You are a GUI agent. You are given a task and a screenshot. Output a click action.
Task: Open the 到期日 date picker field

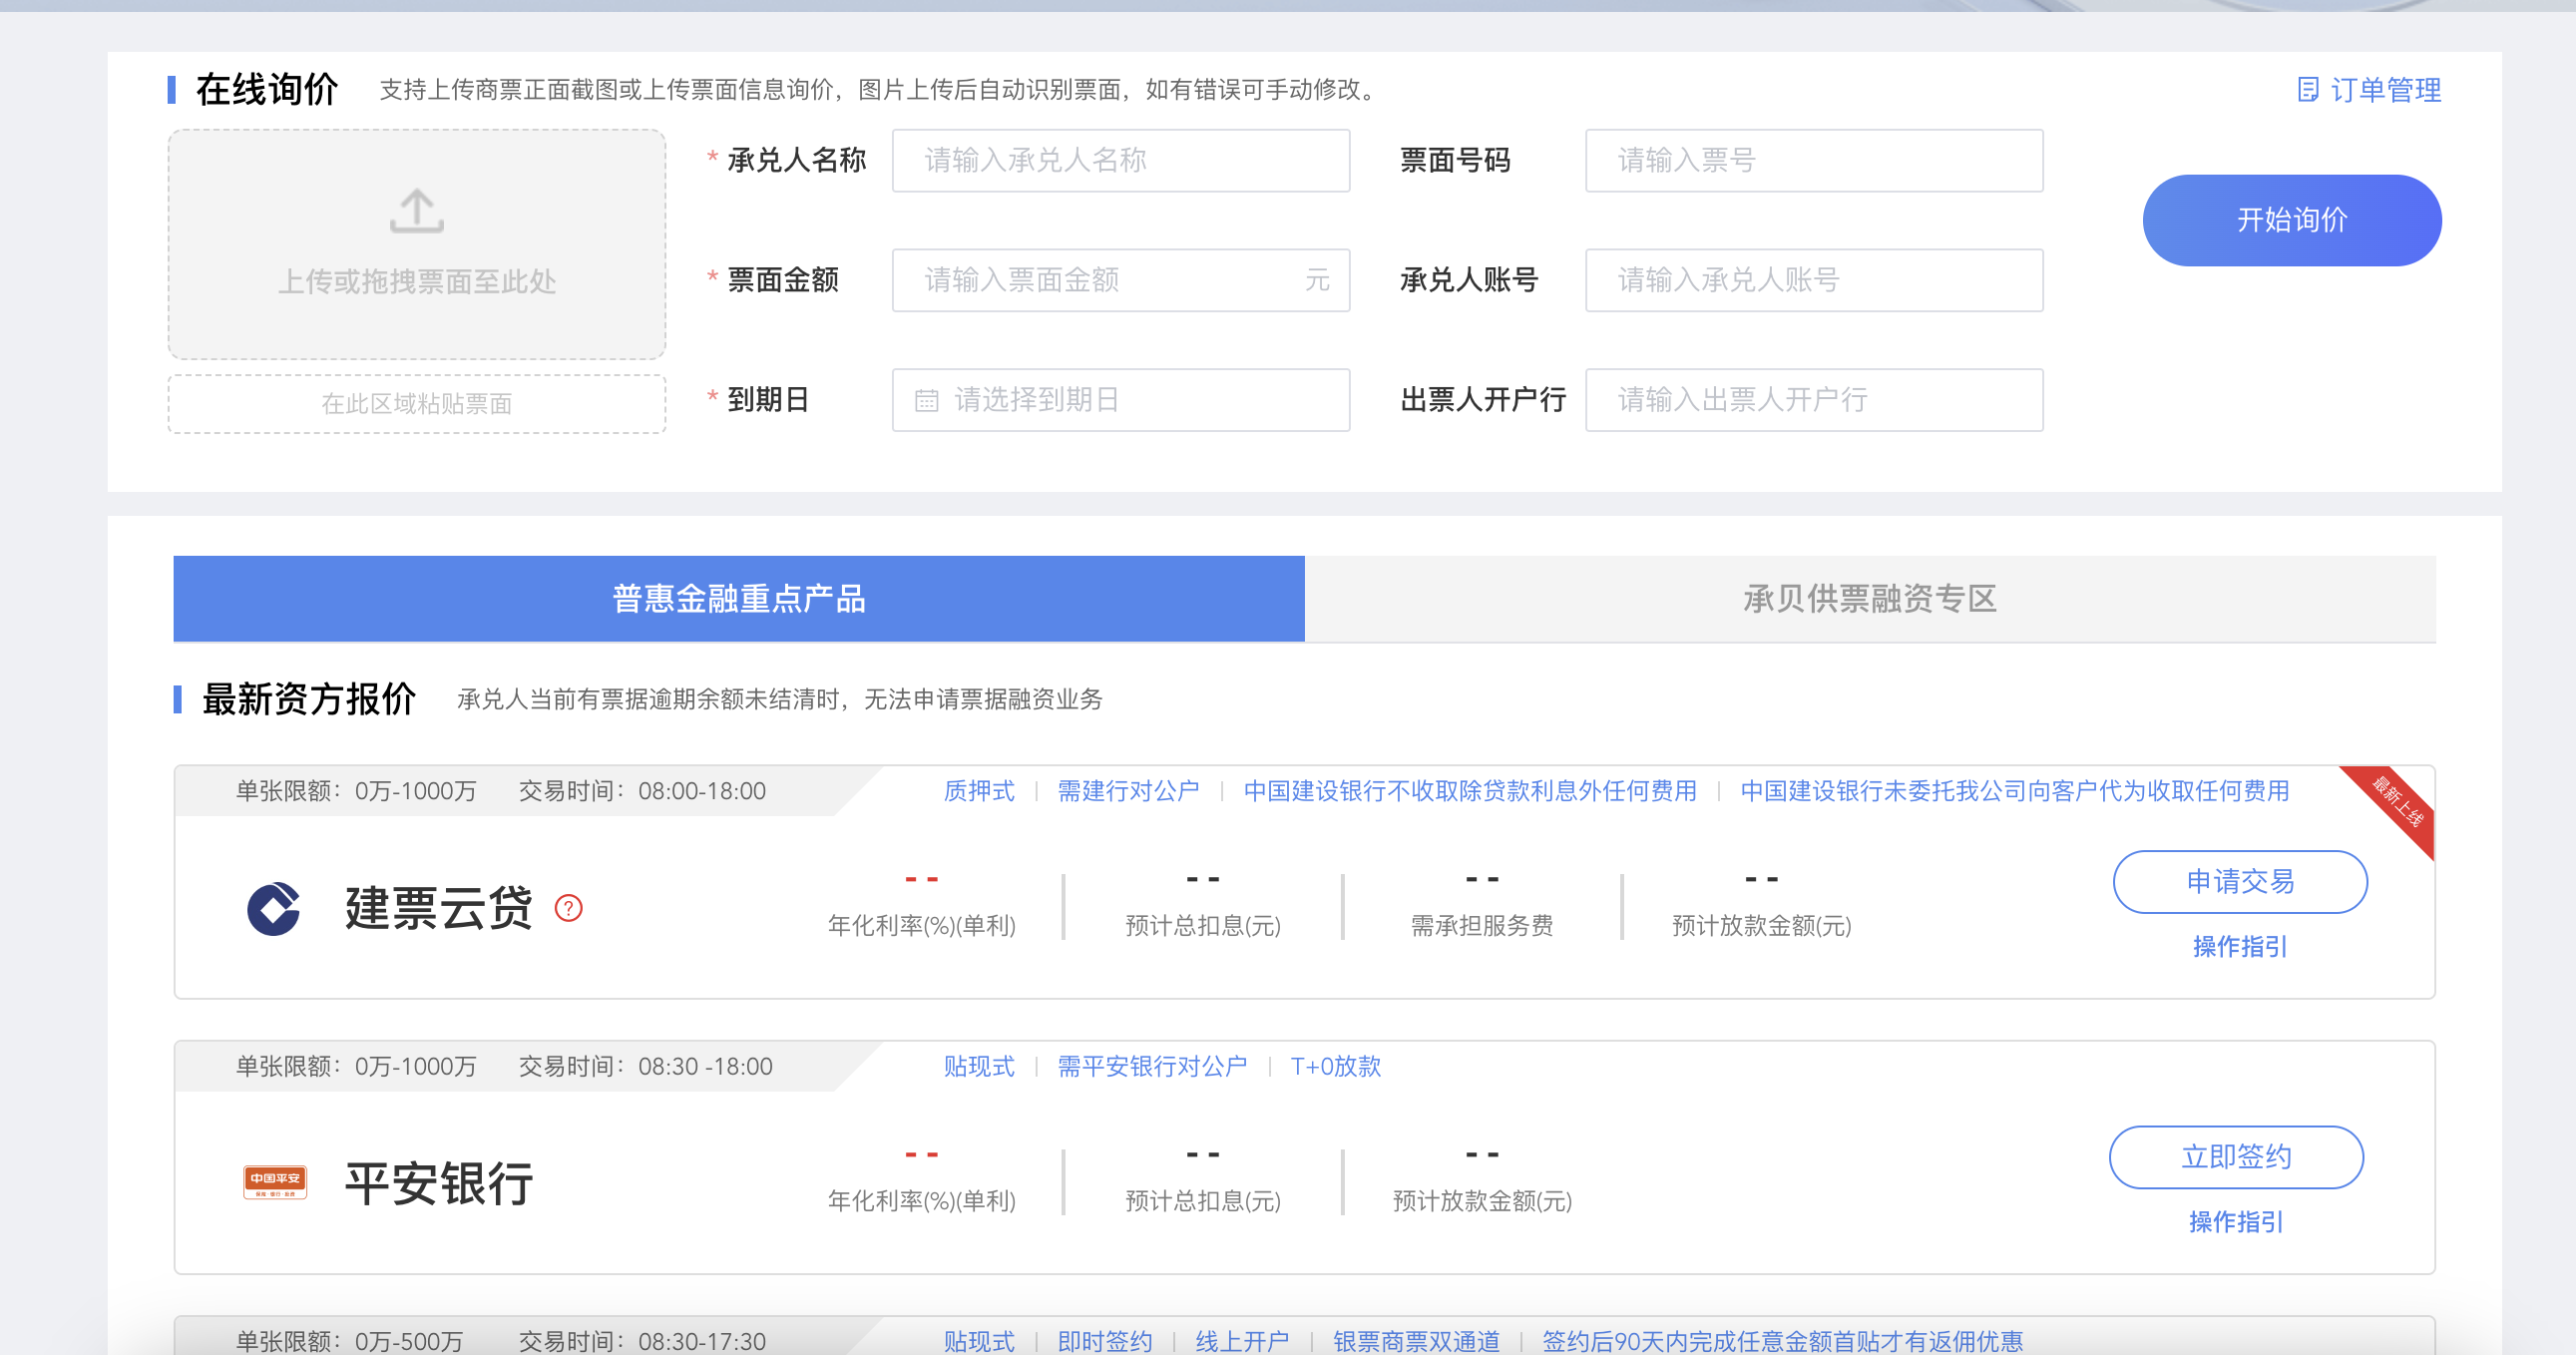(x=1120, y=400)
